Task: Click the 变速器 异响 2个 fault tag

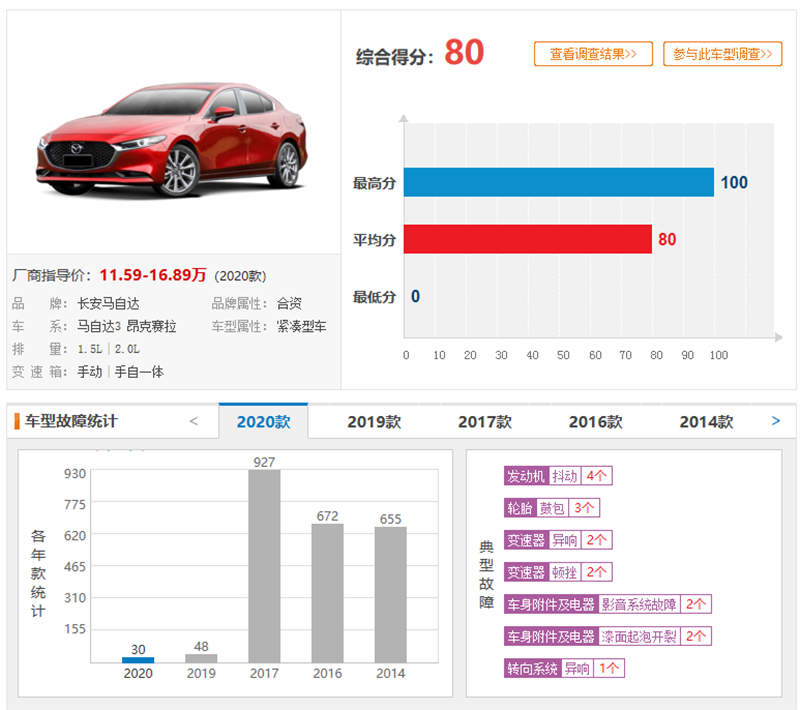Action: tap(558, 540)
